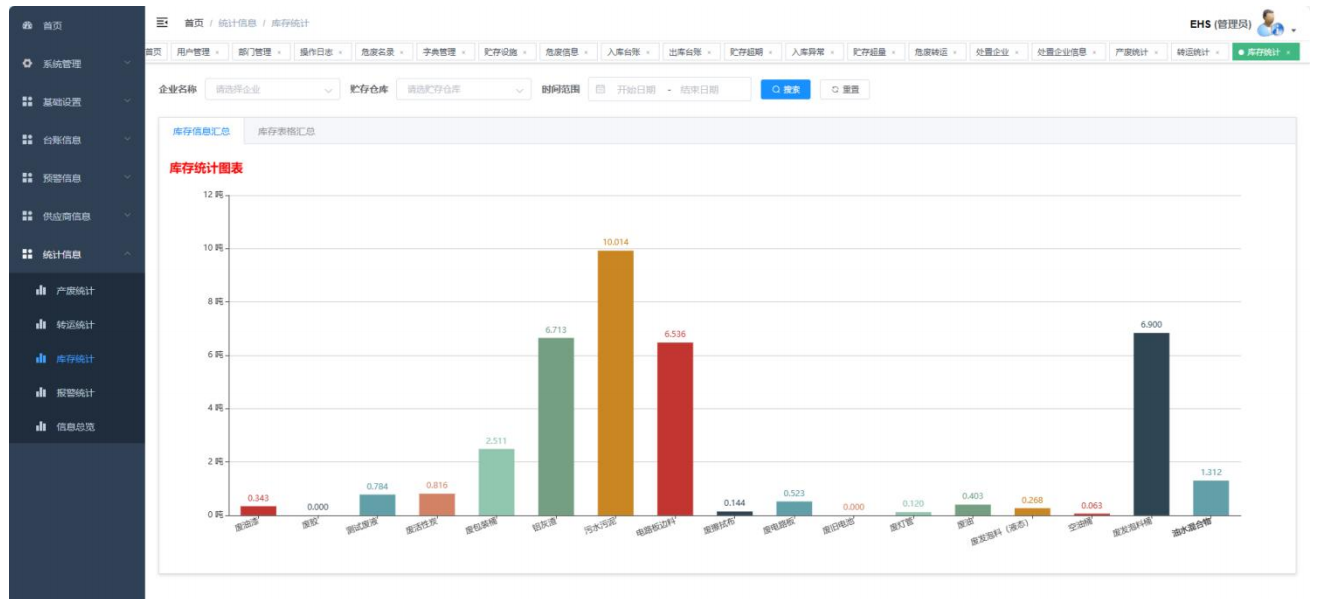Switch to the 产废统计 top tab
Screen dimensions: 1324x599
pyautogui.click(x=1138, y=52)
